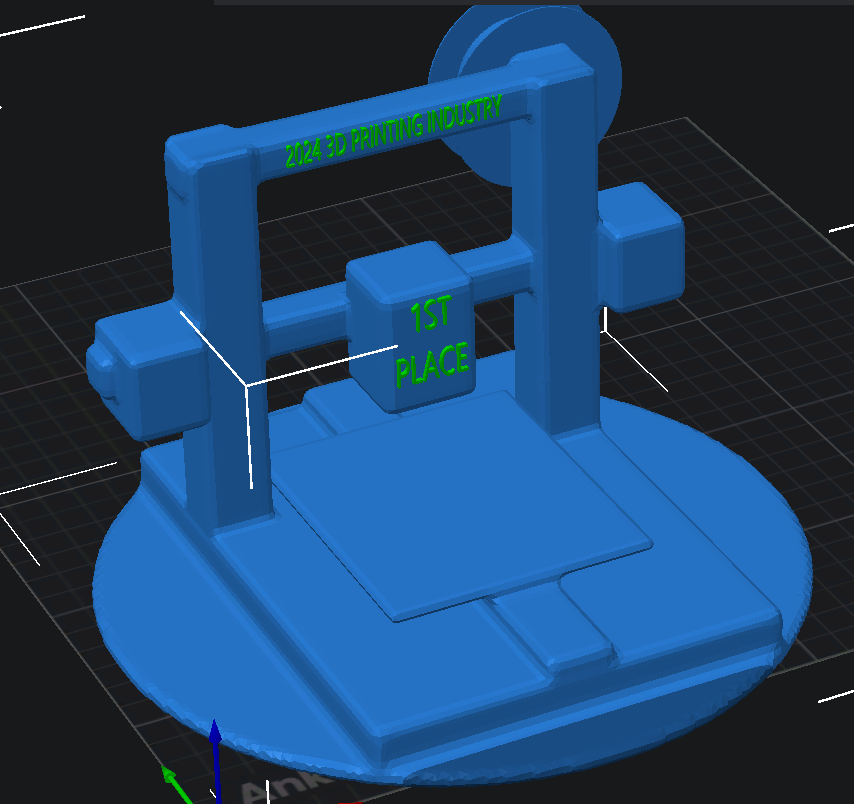Viewport: 854px width, 804px height.
Task: Click the square print bed on the model
Action: point(463,507)
